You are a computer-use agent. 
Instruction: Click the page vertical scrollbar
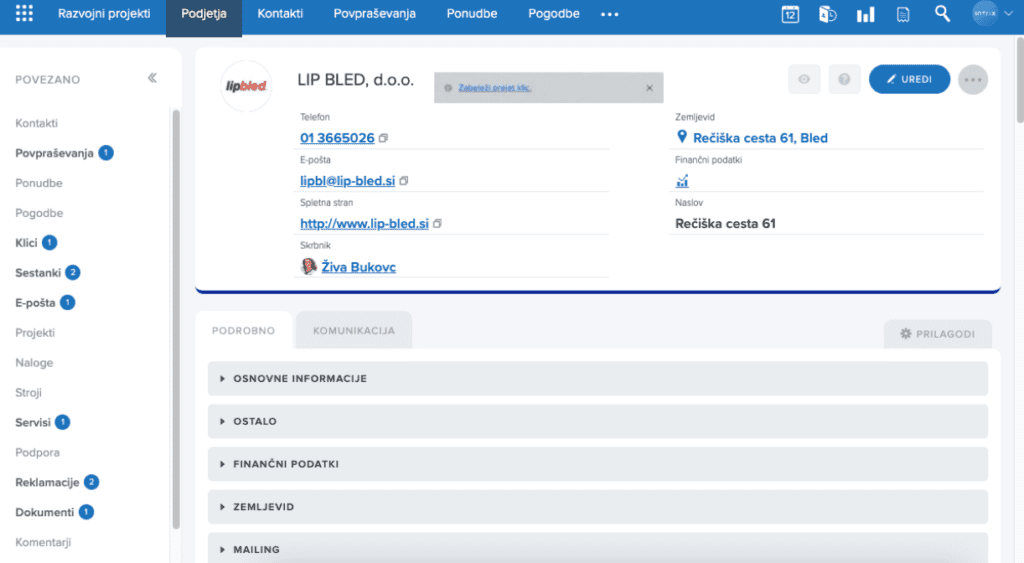[x=1020, y=80]
